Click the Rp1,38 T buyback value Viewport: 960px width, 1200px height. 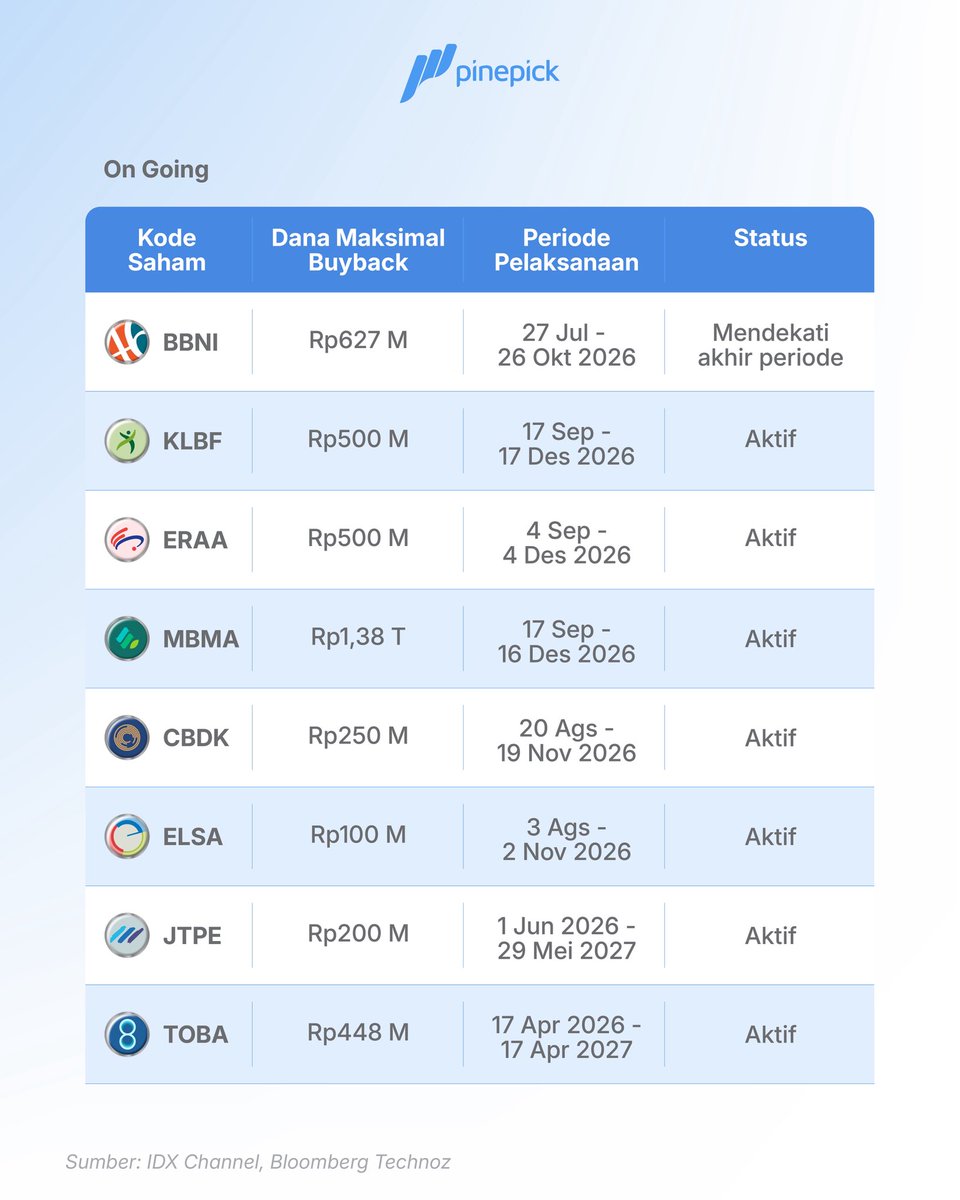(x=358, y=637)
